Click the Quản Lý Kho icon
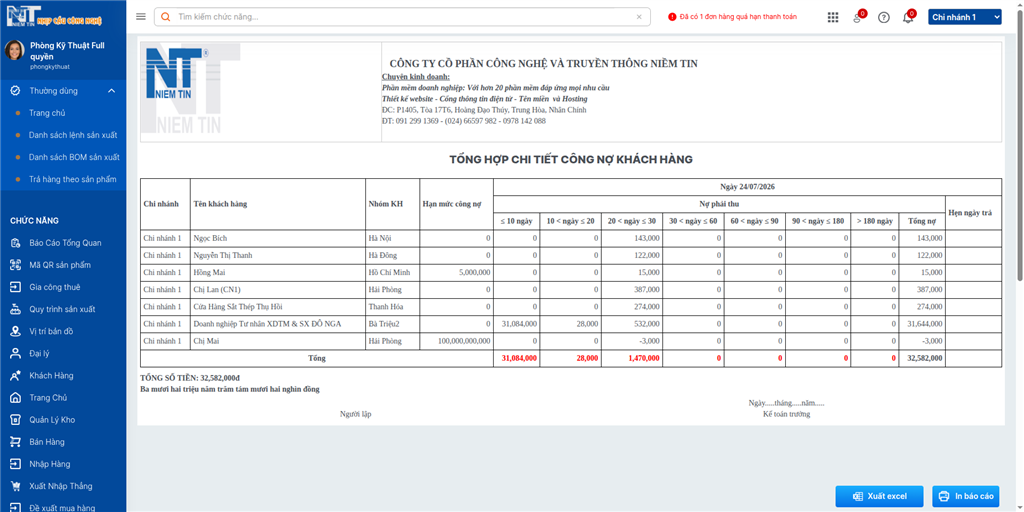1024x512 pixels. tap(15, 420)
